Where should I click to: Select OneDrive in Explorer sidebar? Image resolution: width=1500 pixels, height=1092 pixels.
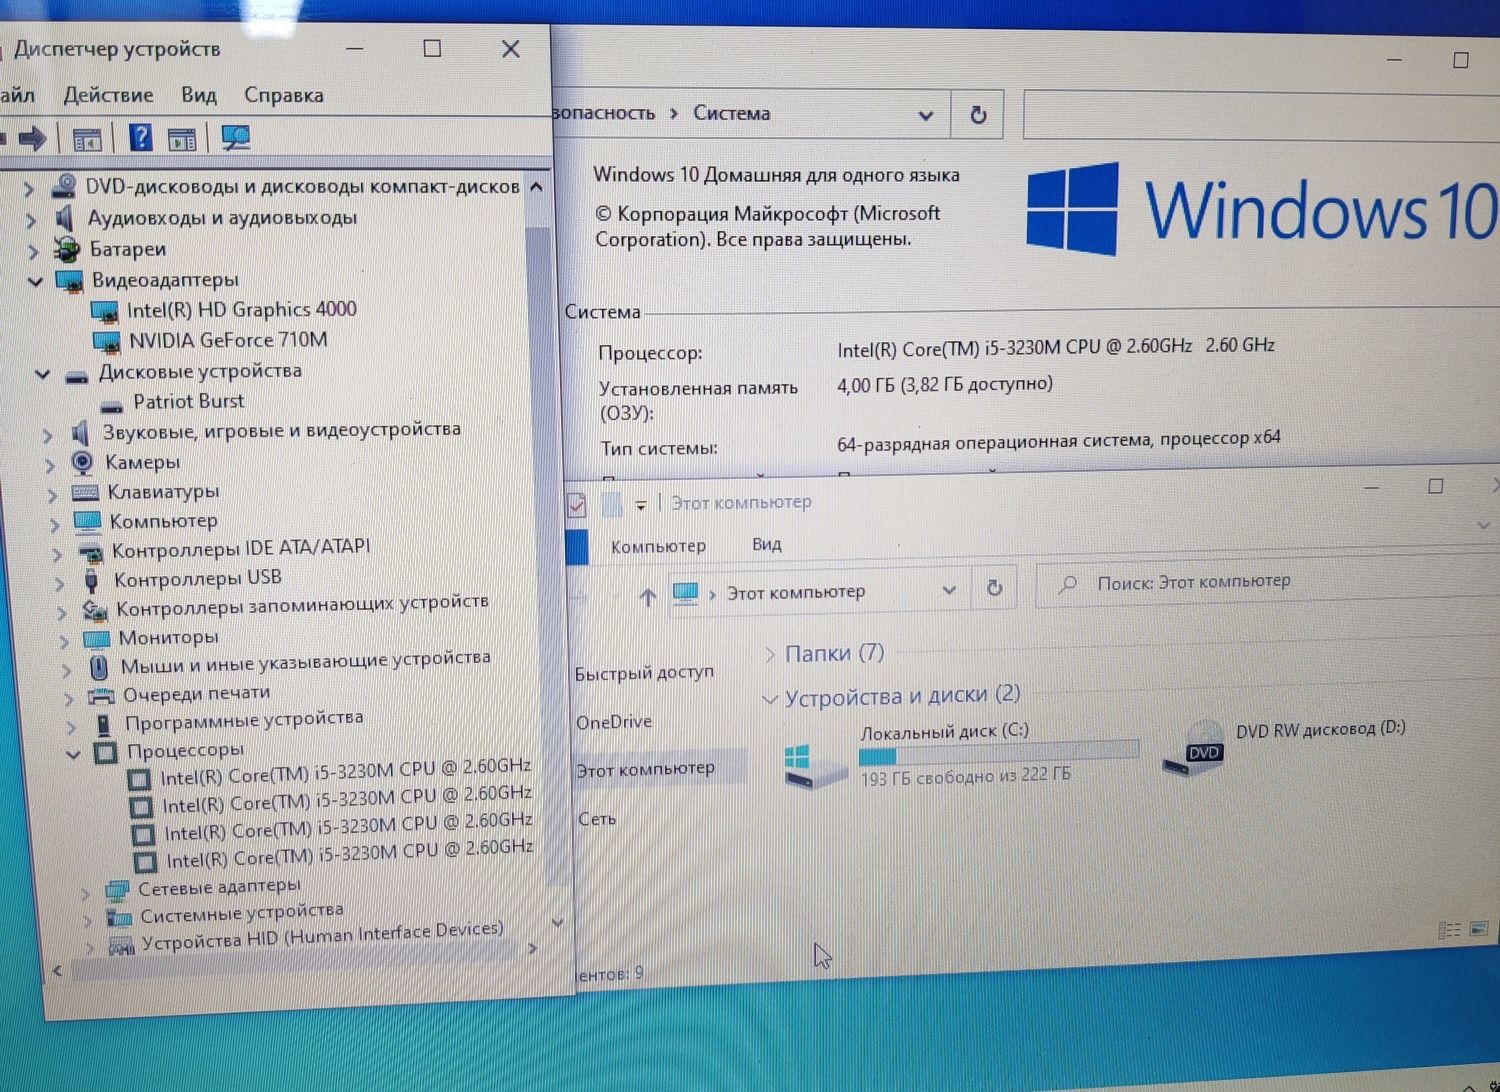[614, 722]
